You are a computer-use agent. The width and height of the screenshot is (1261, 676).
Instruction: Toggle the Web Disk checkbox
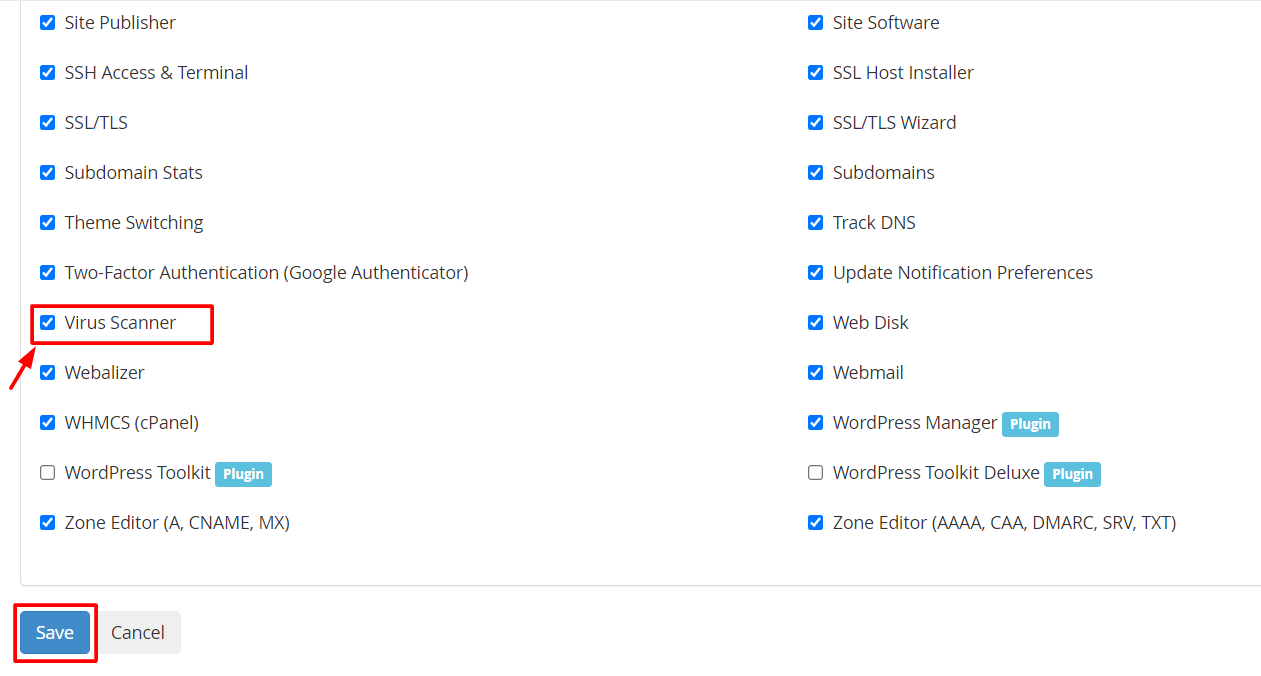[815, 323]
